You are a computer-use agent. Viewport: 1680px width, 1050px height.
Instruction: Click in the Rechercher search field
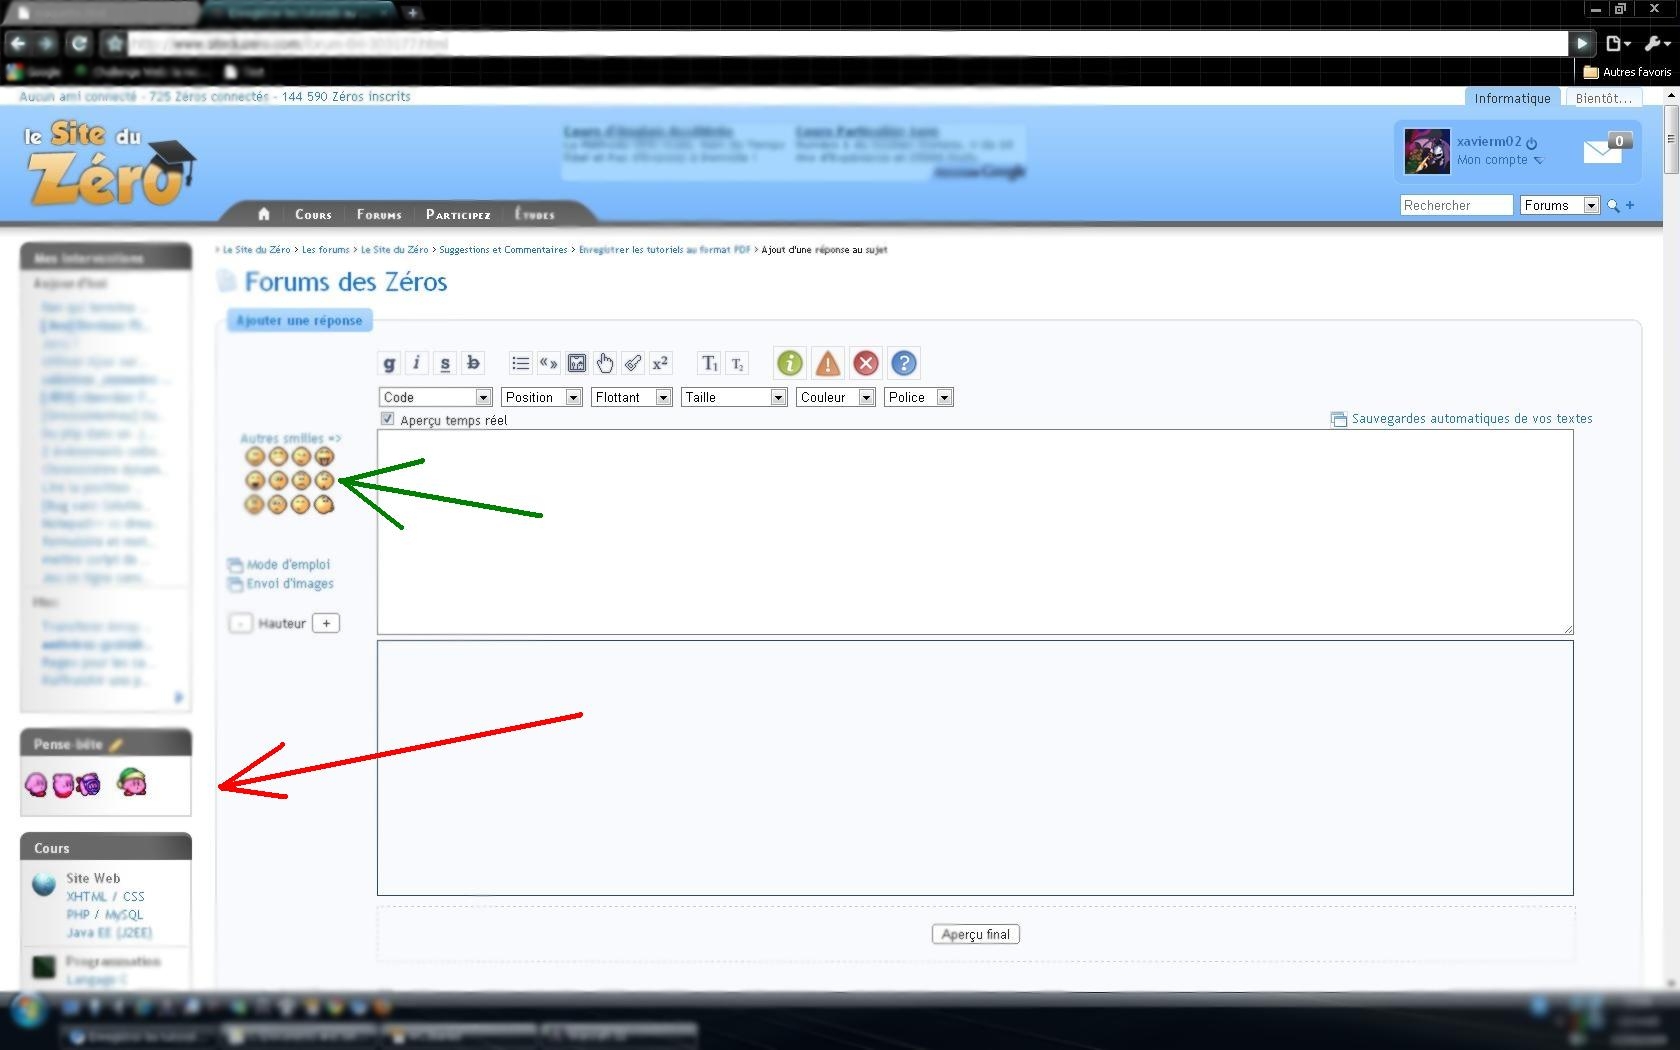point(1455,205)
